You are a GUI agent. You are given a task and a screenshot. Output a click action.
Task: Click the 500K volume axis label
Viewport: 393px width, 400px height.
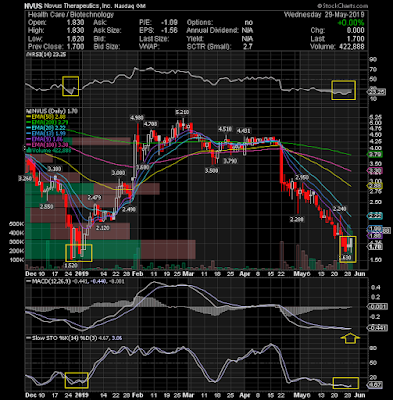click(16, 224)
